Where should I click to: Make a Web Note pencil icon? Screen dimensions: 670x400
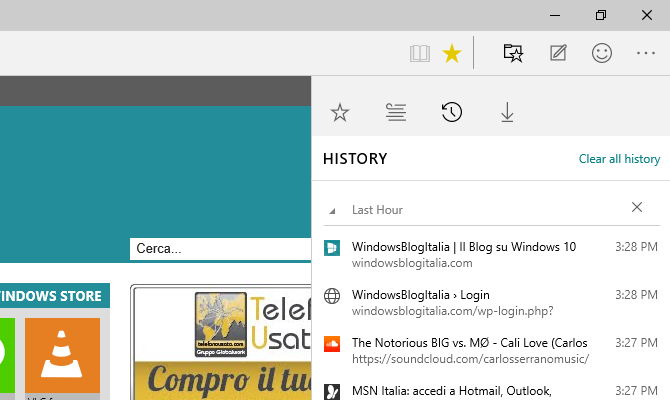pyautogui.click(x=558, y=53)
